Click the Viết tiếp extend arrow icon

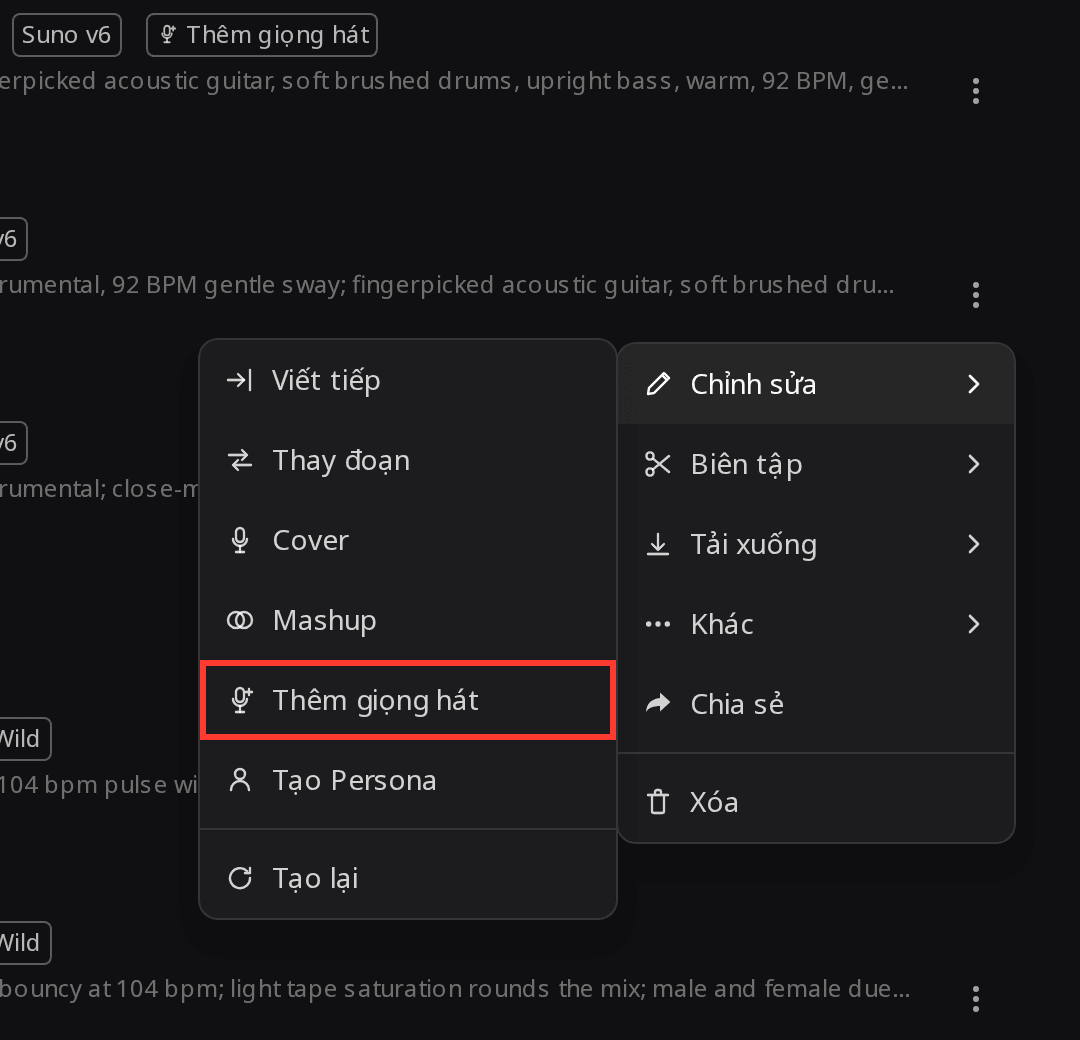[240, 380]
